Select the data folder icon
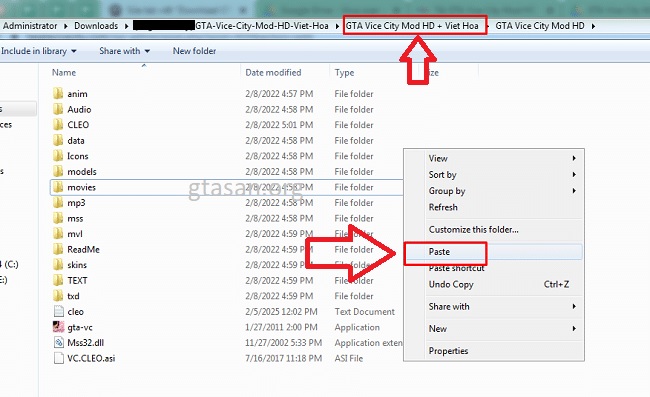The image size is (650, 397). pos(58,140)
